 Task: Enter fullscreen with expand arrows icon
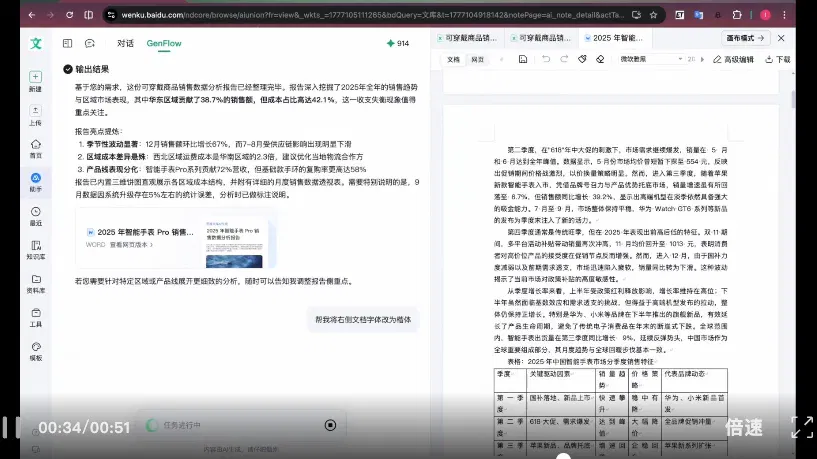[x=802, y=427]
